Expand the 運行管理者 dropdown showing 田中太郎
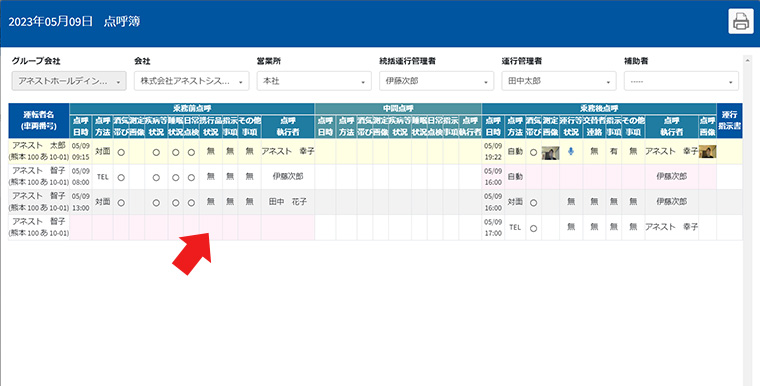760x386 pixels. coord(559,81)
